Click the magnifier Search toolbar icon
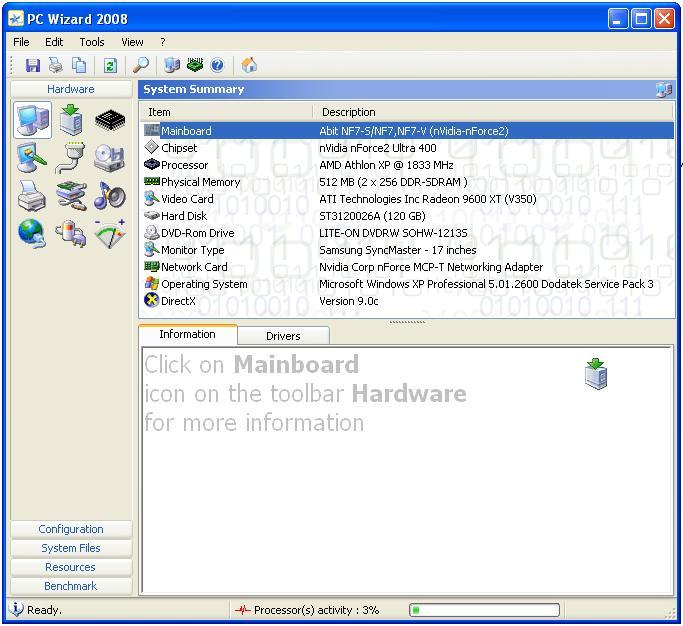 coord(141,65)
